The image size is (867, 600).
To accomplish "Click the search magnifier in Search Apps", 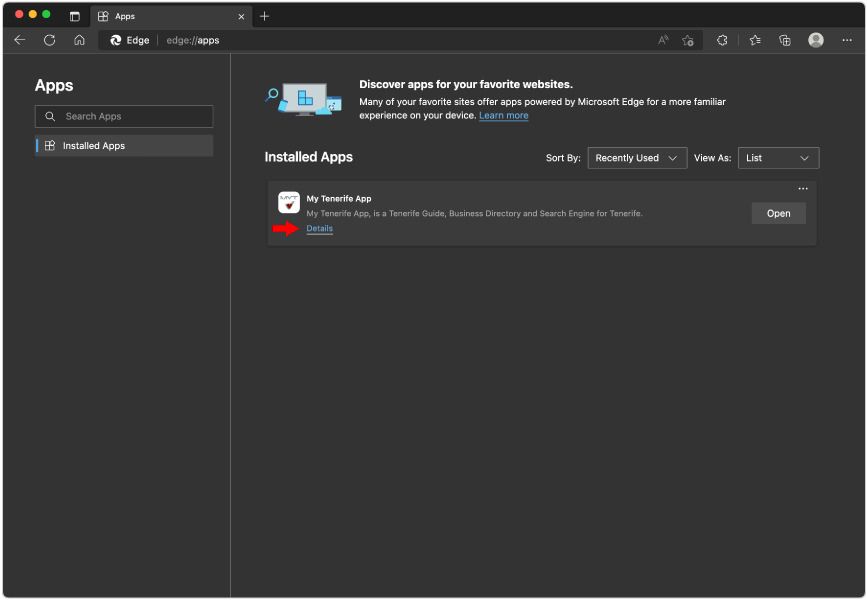I will coord(51,116).
